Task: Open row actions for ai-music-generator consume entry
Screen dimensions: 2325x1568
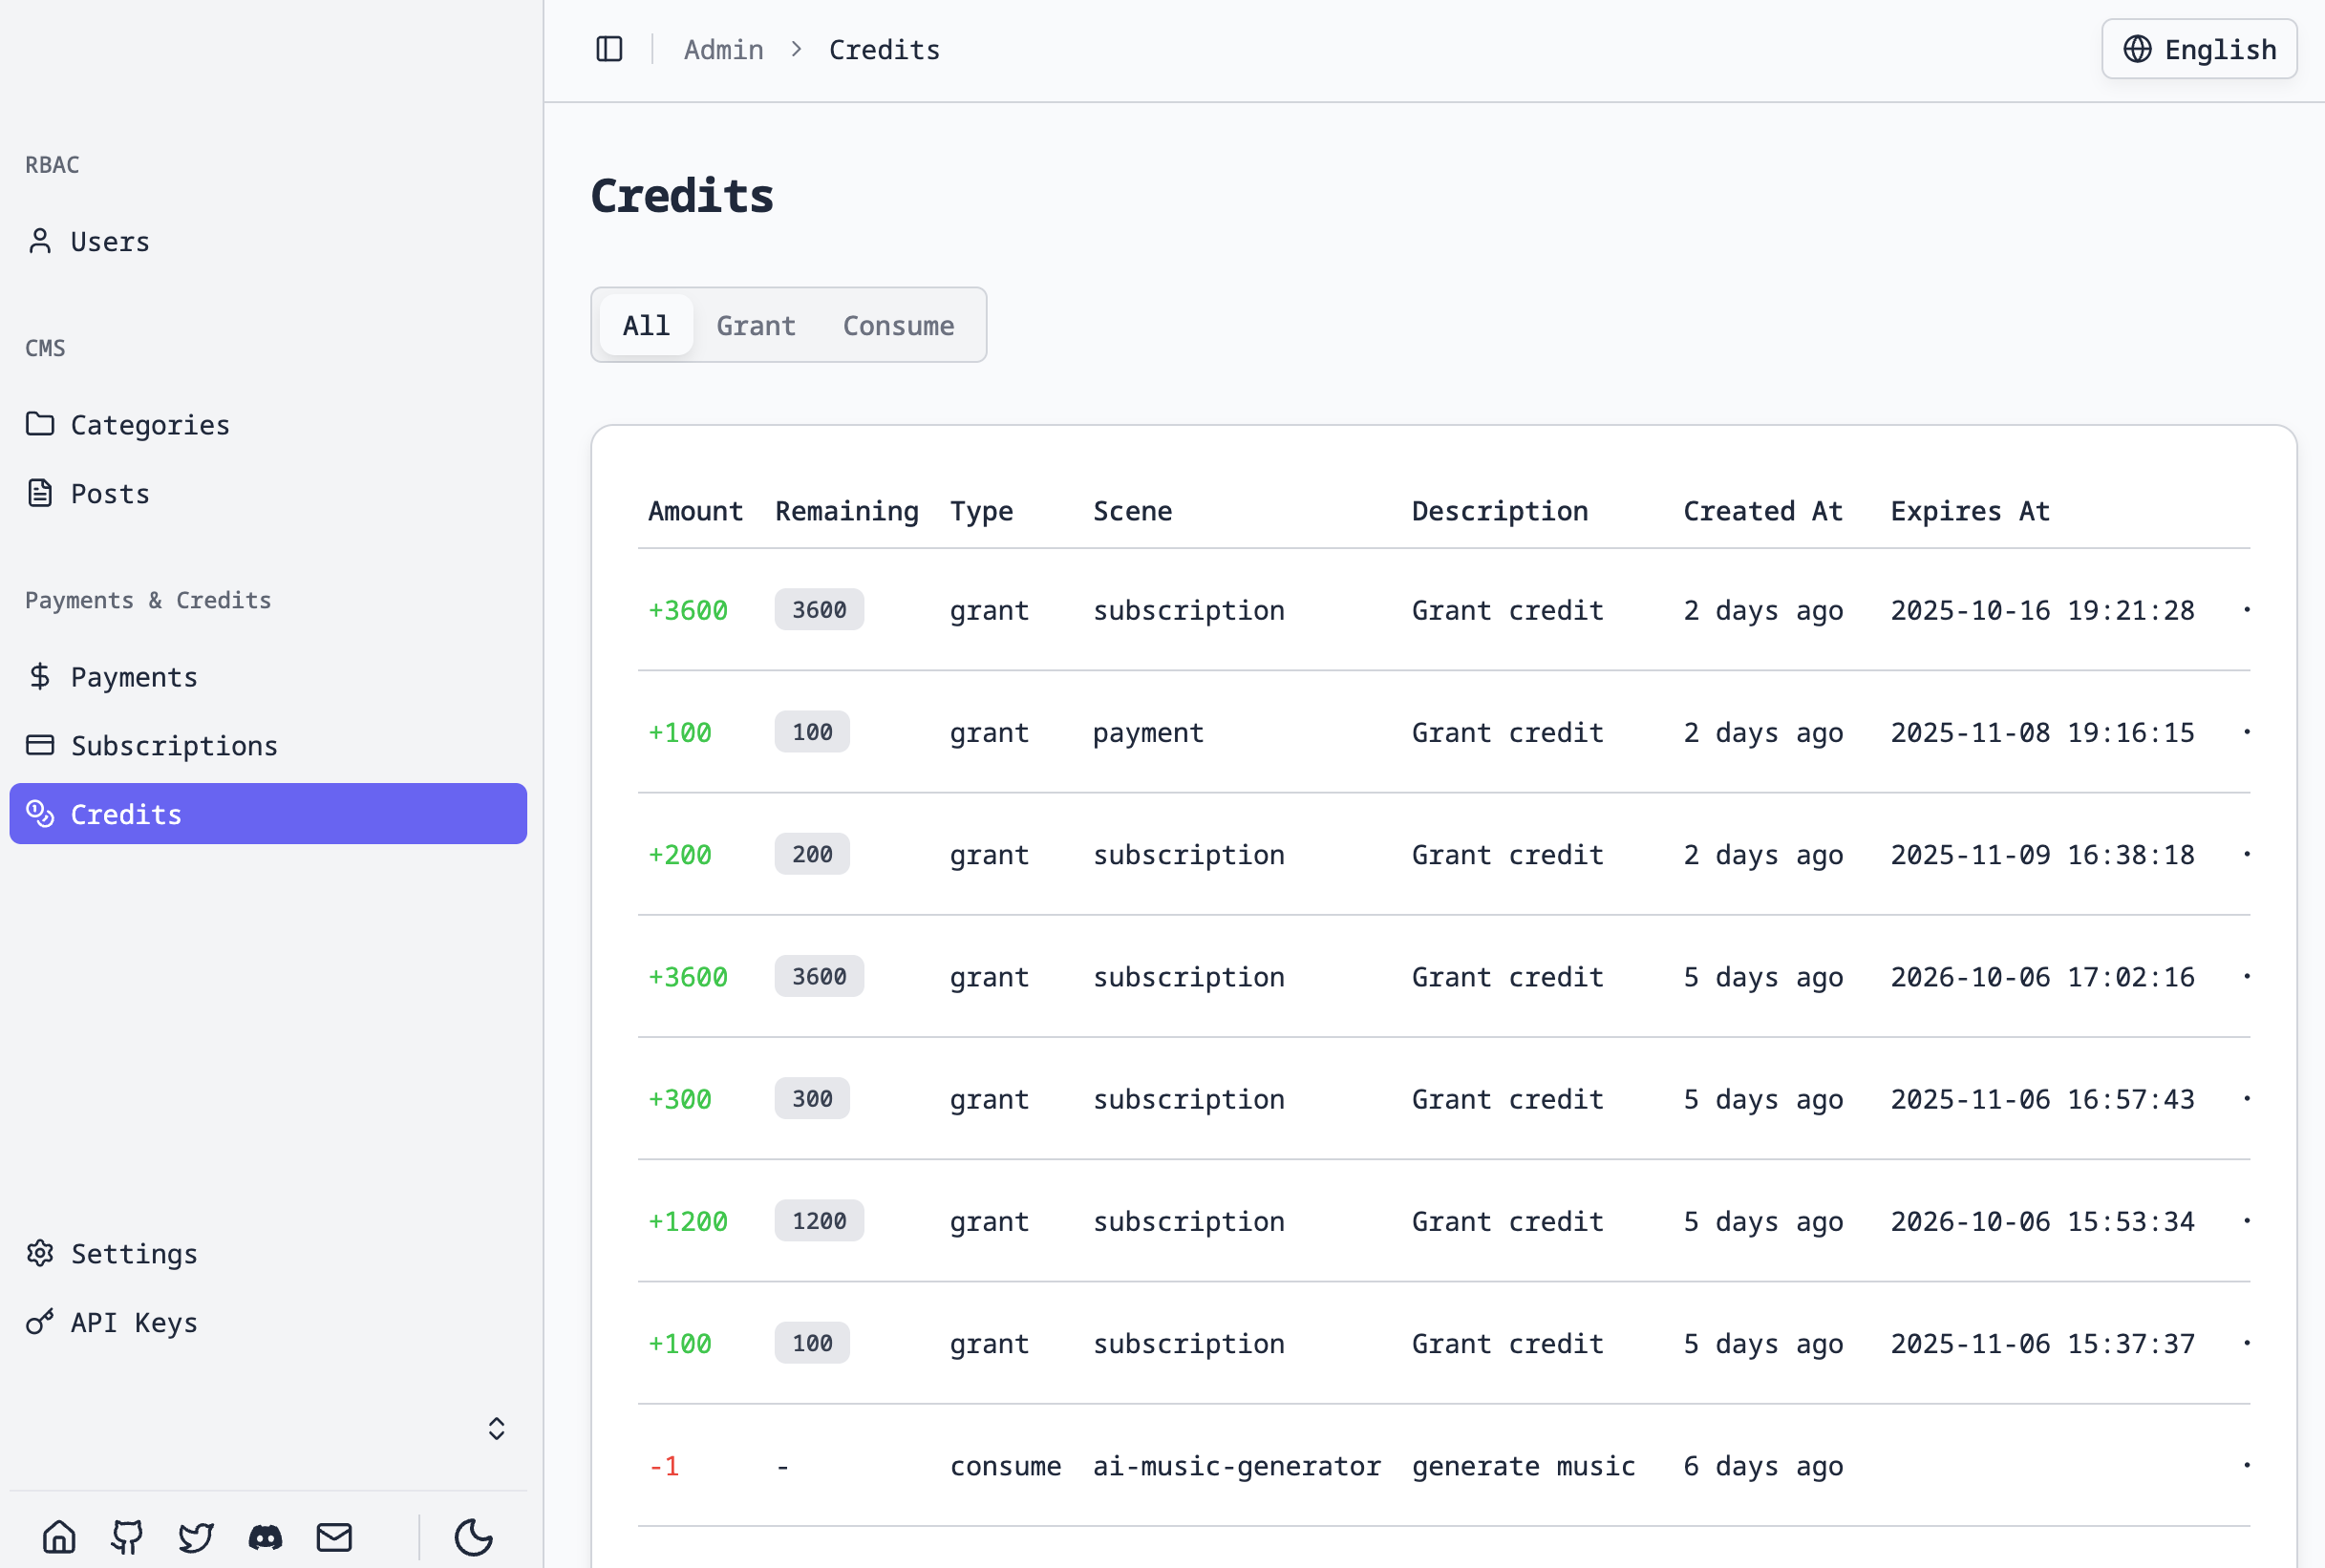Action: pos(2246,1465)
